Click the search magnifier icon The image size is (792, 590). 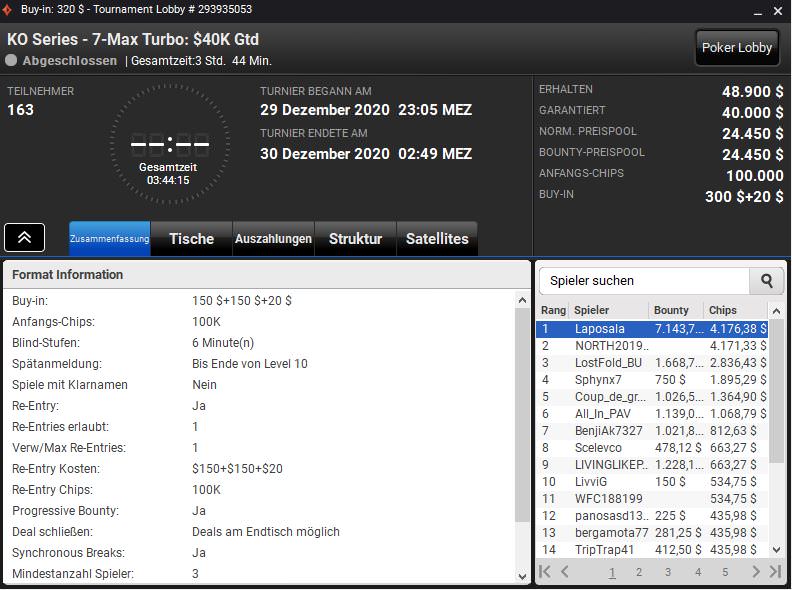tap(767, 281)
